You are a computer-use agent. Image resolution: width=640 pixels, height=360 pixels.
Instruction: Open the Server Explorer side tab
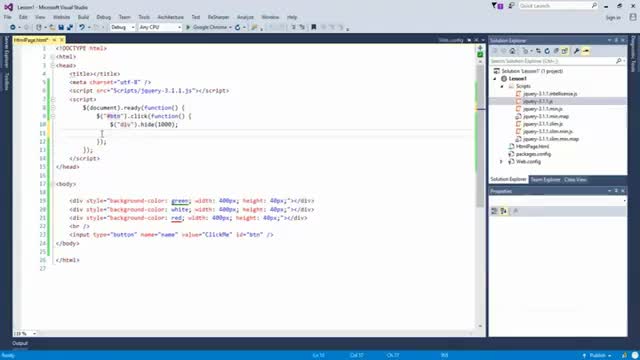(x=6, y=52)
